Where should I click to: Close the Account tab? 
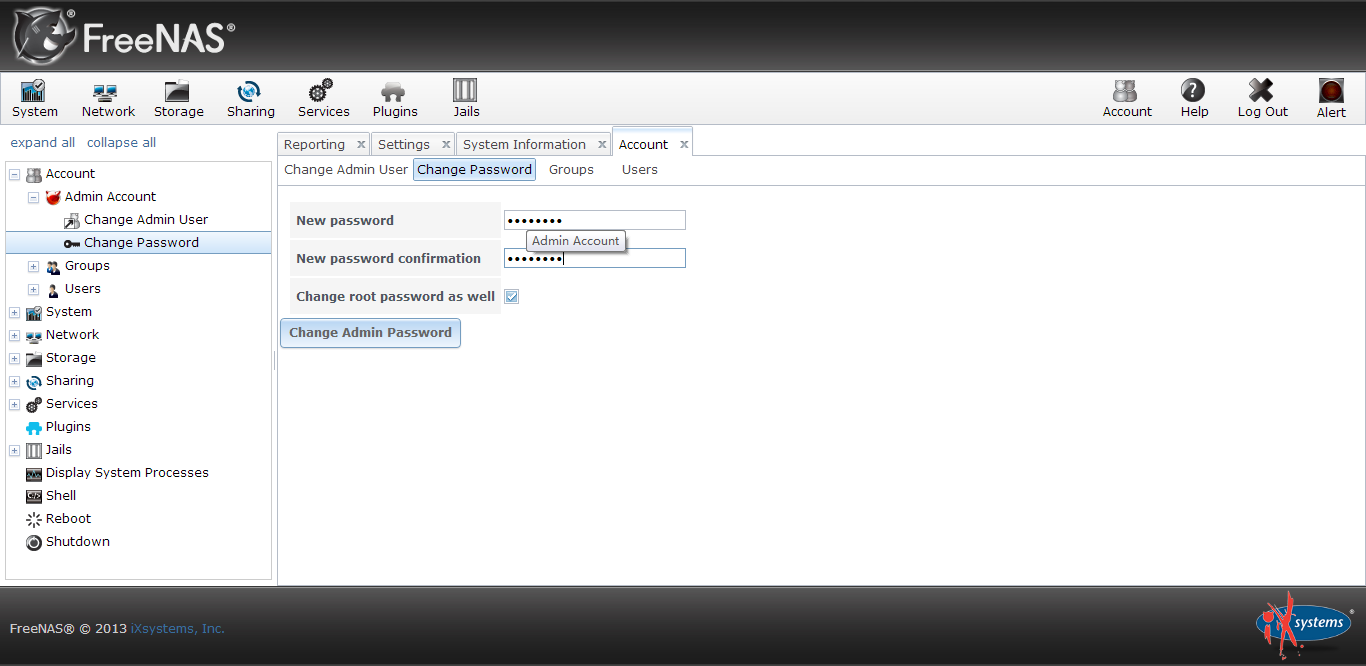pos(684,145)
